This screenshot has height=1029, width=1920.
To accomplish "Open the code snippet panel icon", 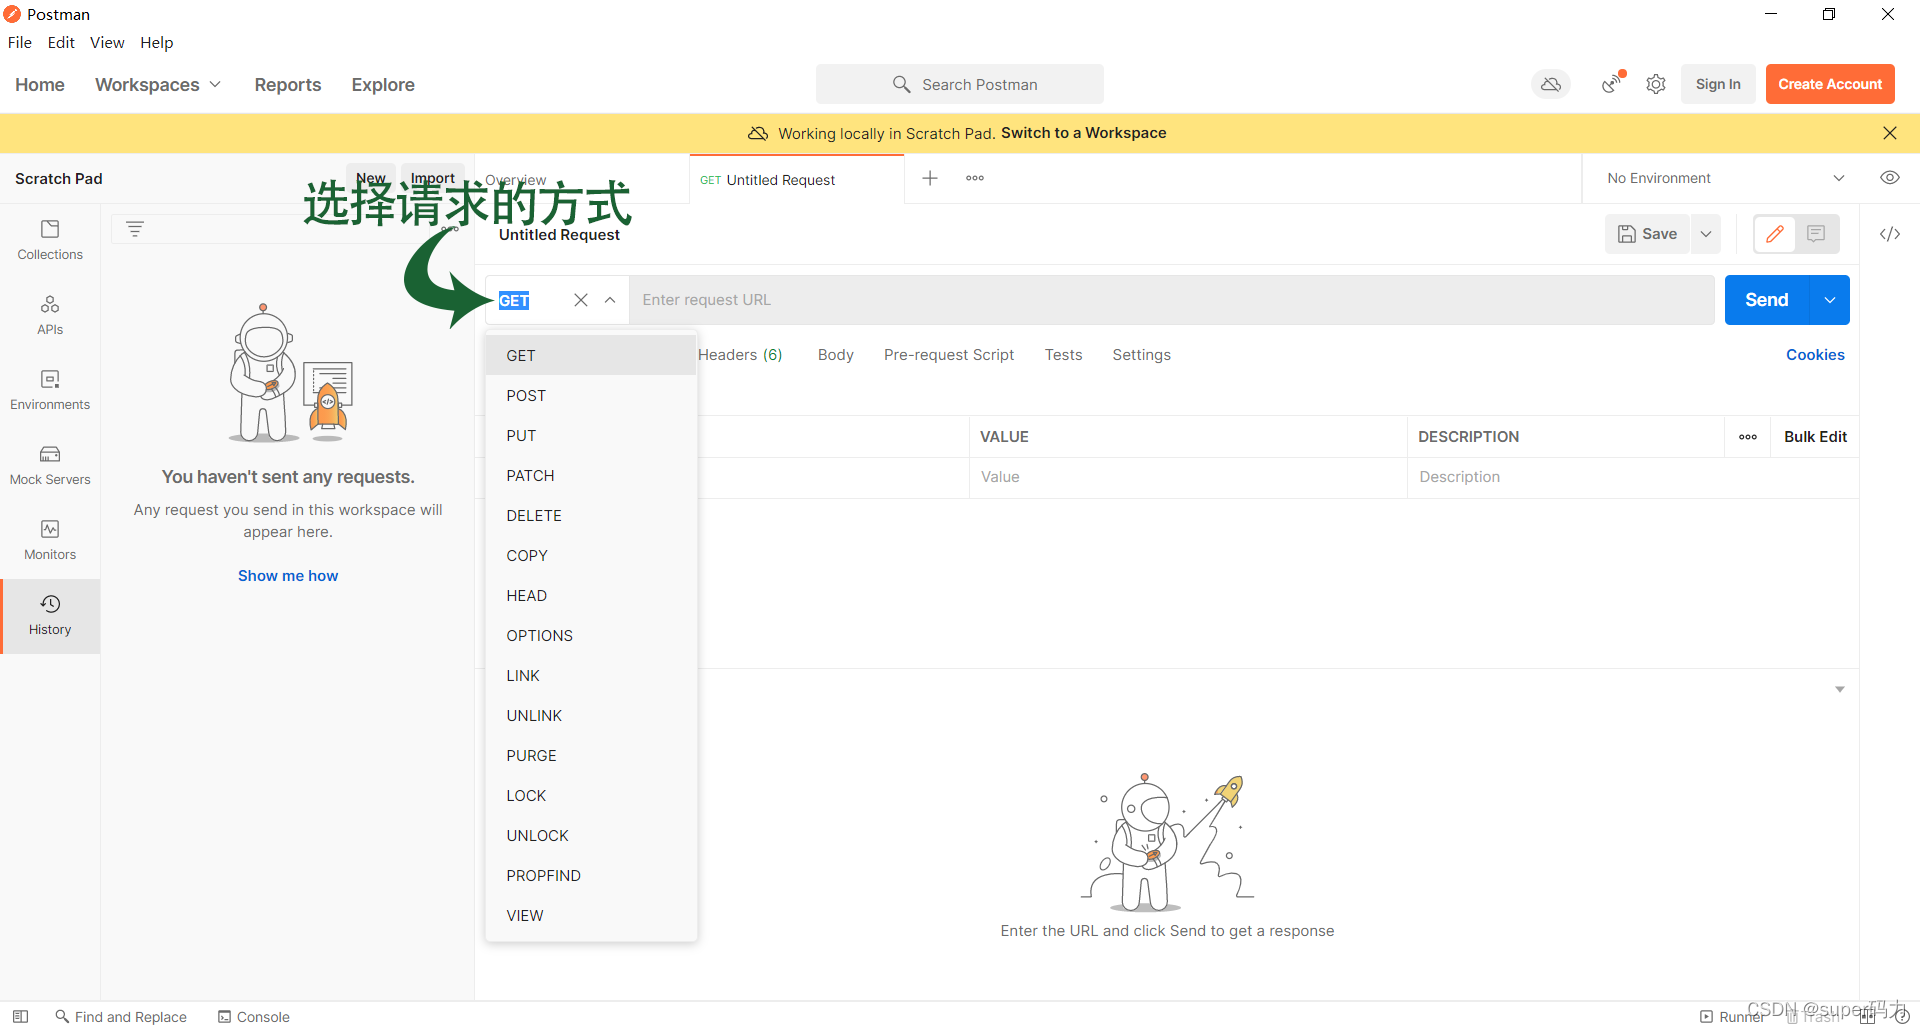I will pyautogui.click(x=1890, y=234).
